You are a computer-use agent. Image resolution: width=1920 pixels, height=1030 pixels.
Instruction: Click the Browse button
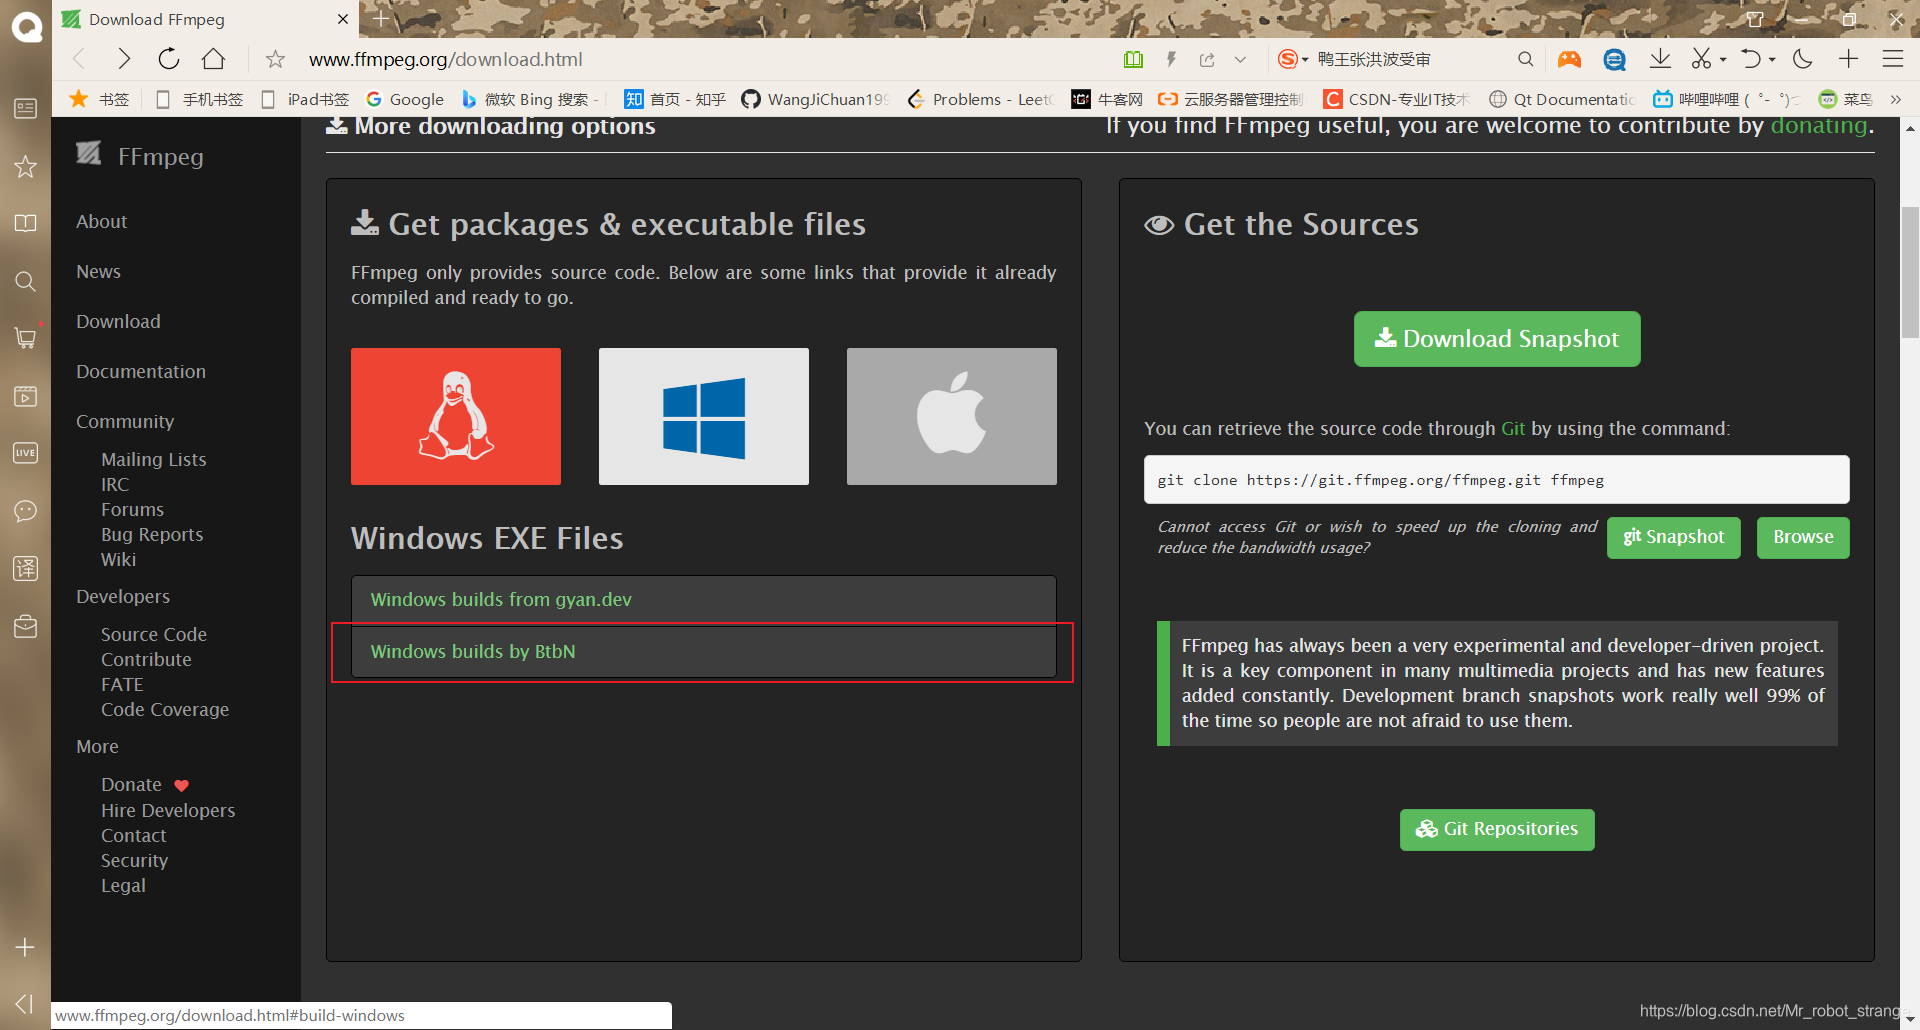[x=1803, y=537]
